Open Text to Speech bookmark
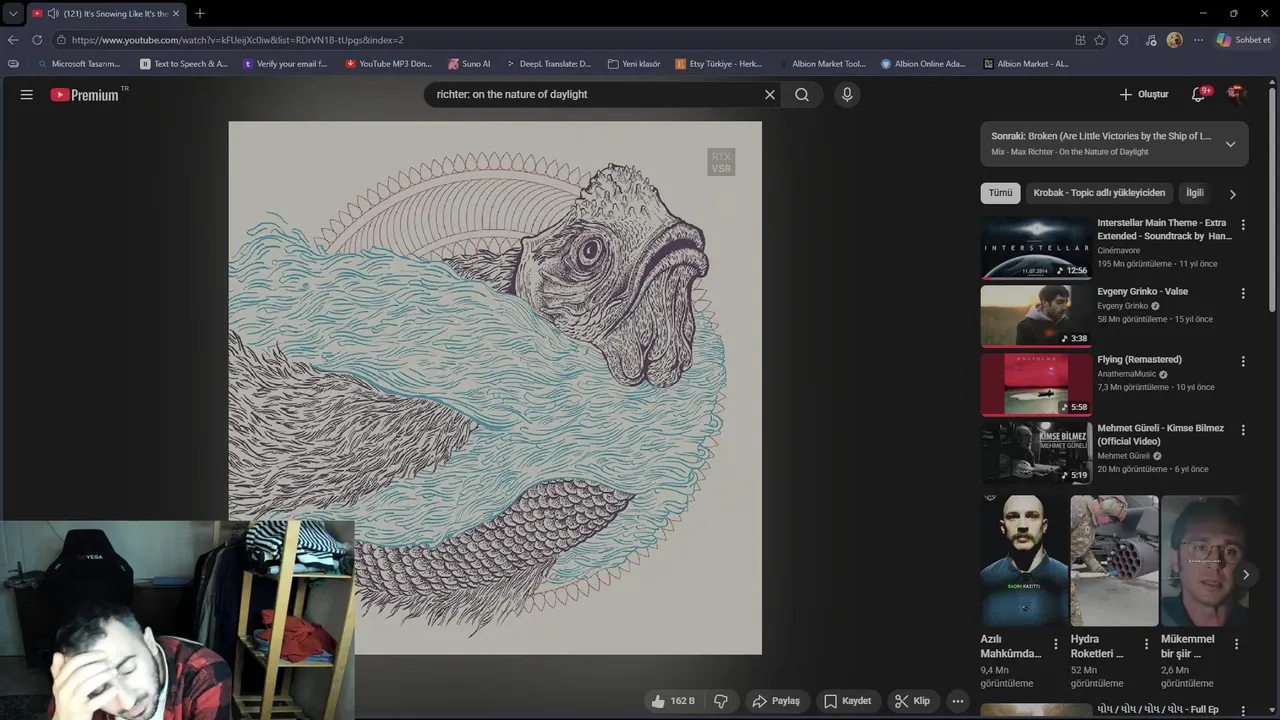Image resolution: width=1280 pixels, height=720 pixels. click(184, 64)
